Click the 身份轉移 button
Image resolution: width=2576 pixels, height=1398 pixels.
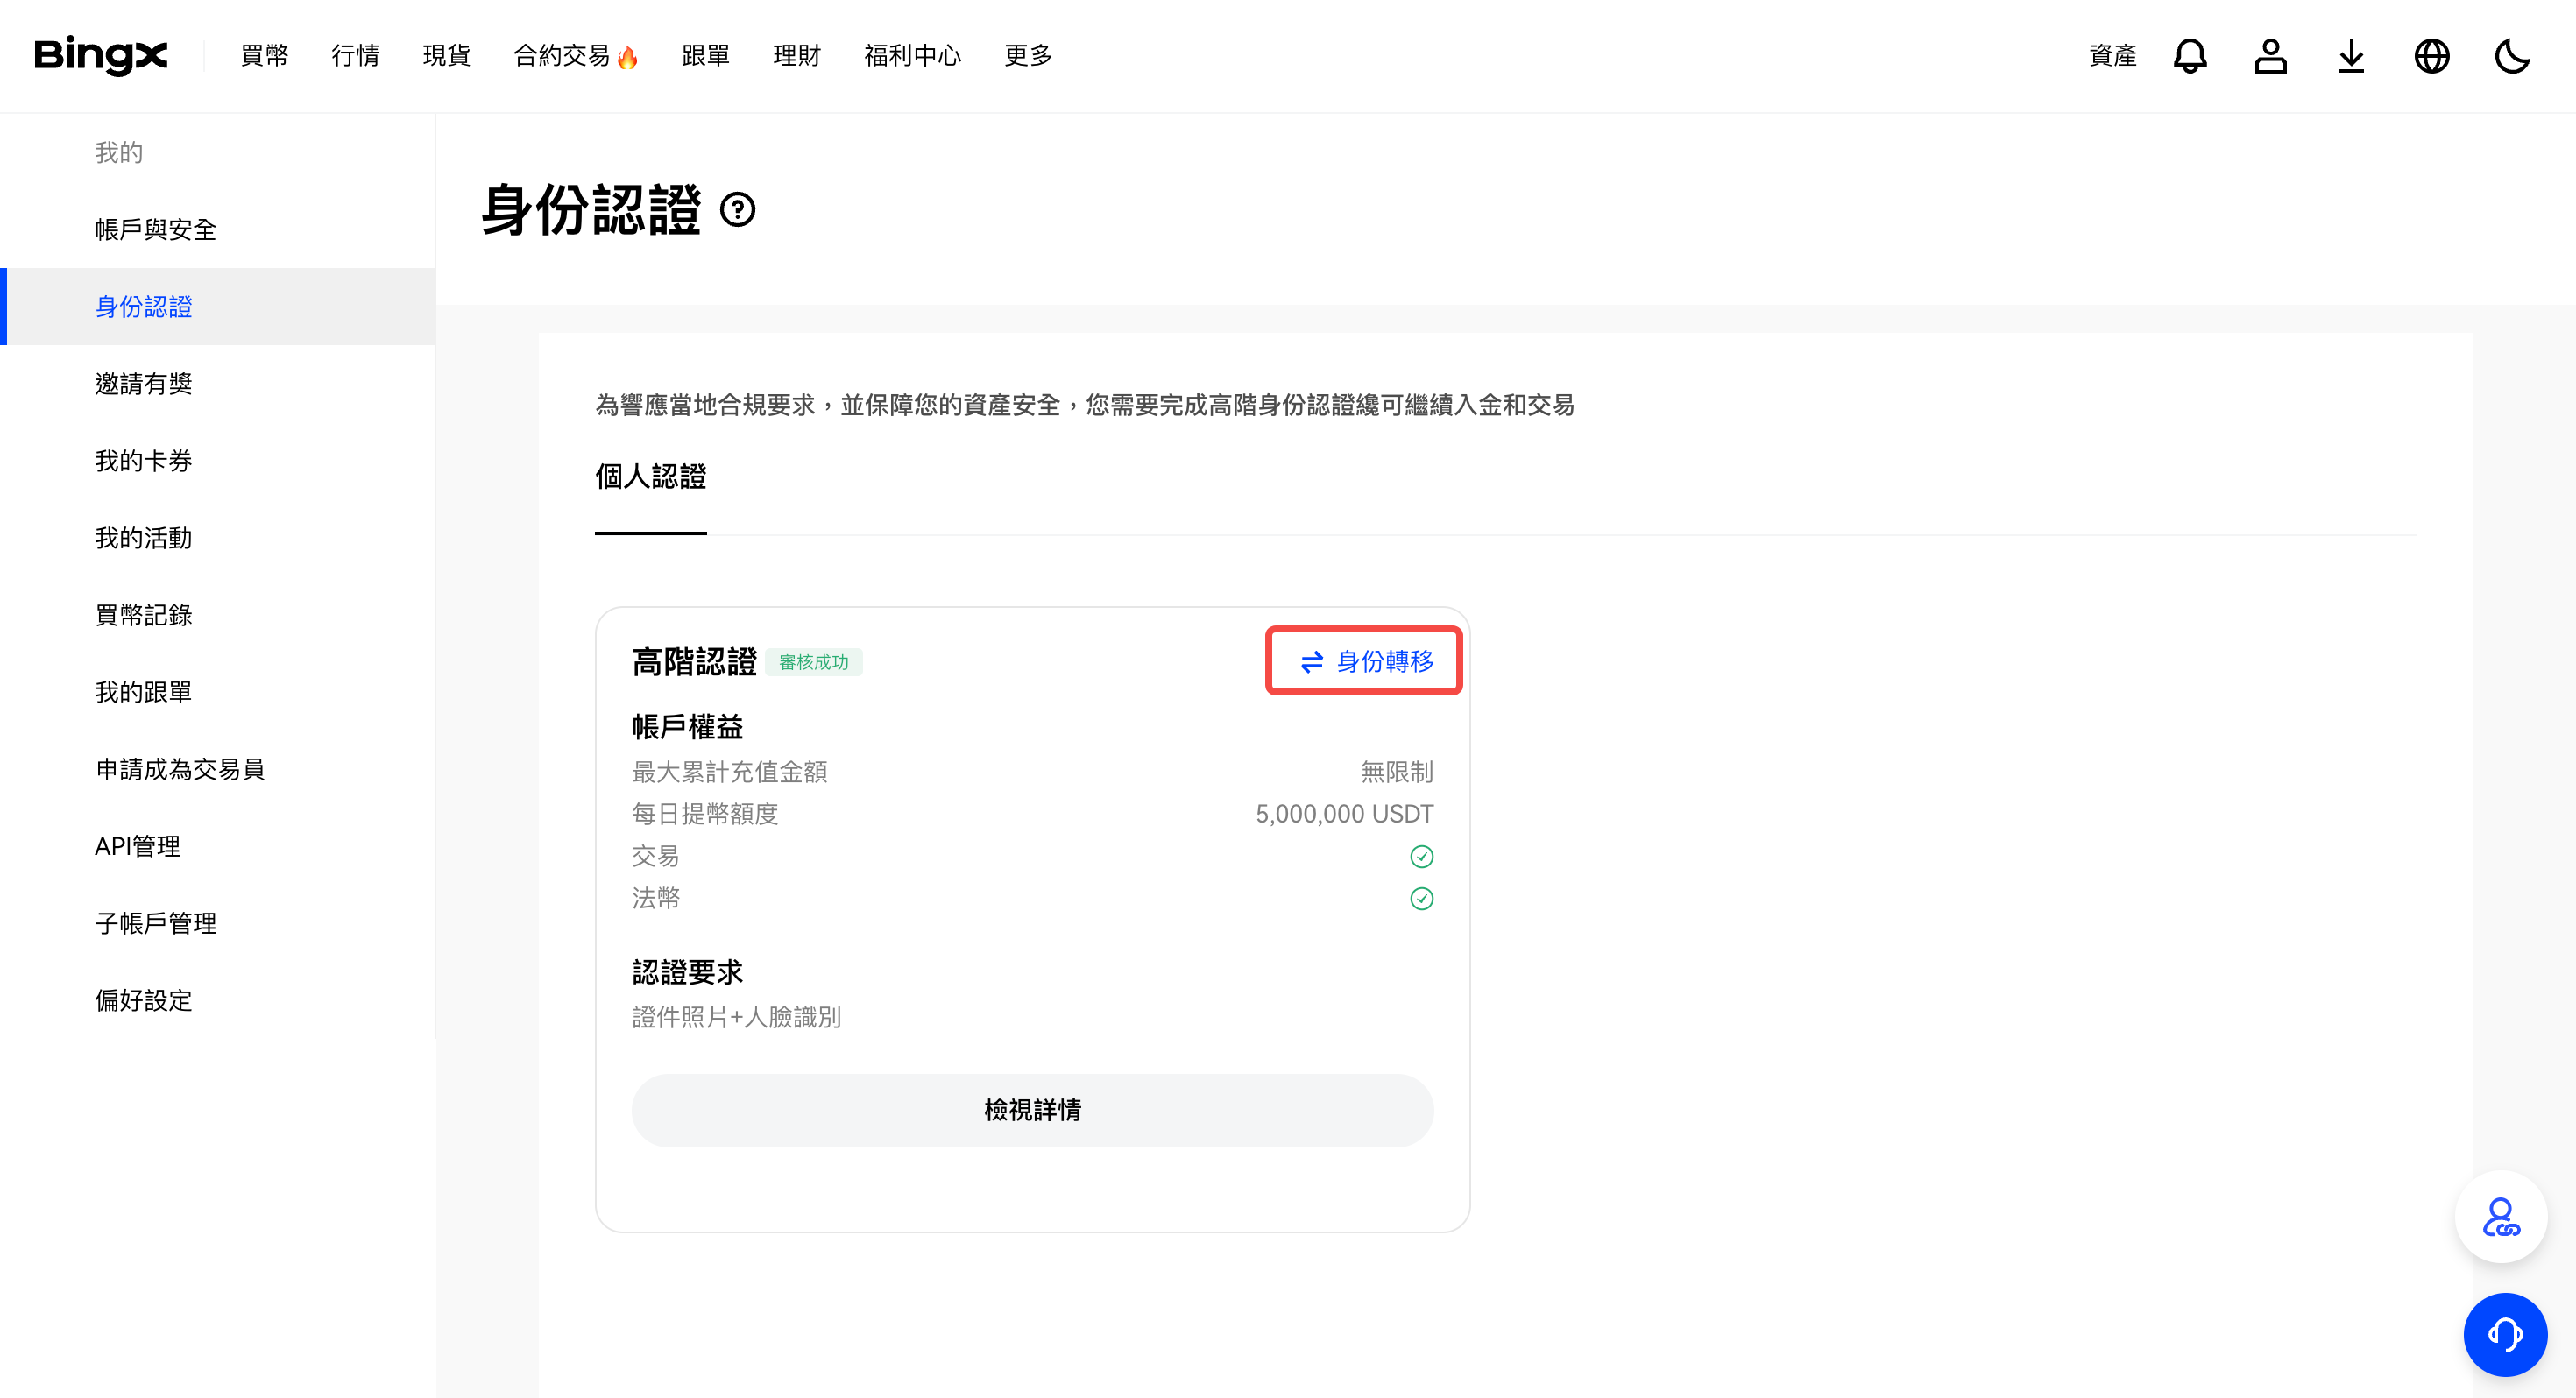click(1364, 661)
